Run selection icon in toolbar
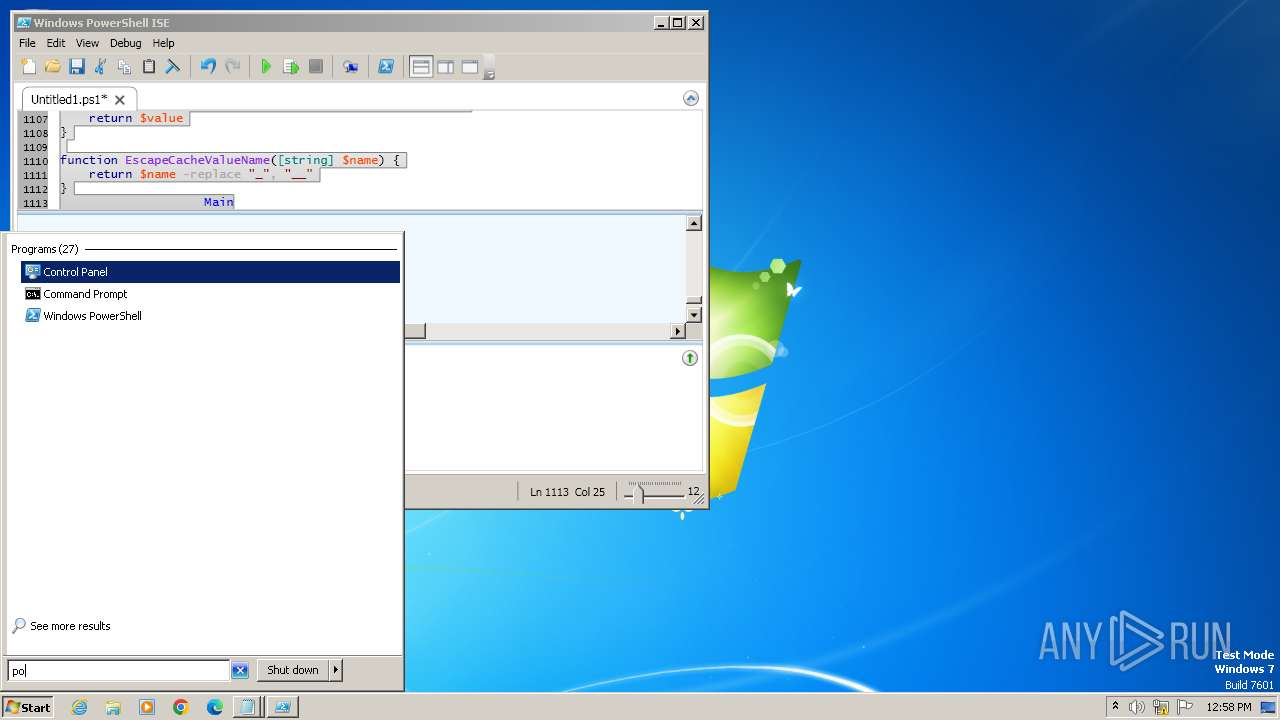 [x=291, y=67]
